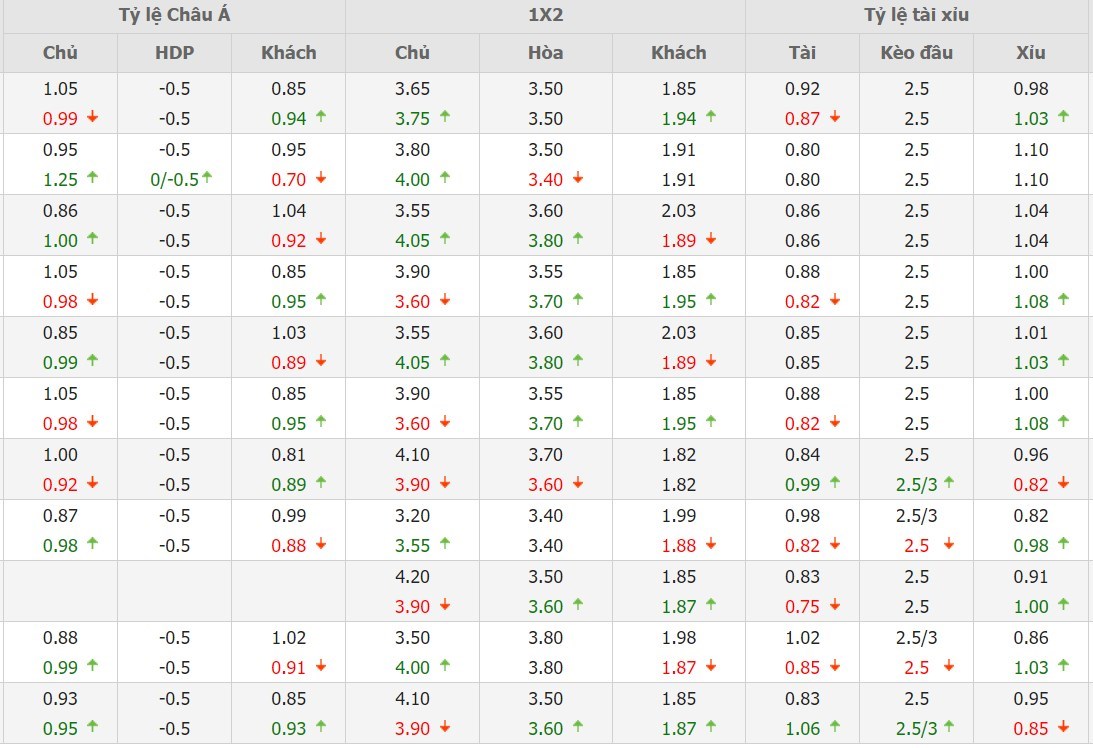Click the red down arrow beside 0.70
Screen dimensions: 1093x748
coord(321,179)
